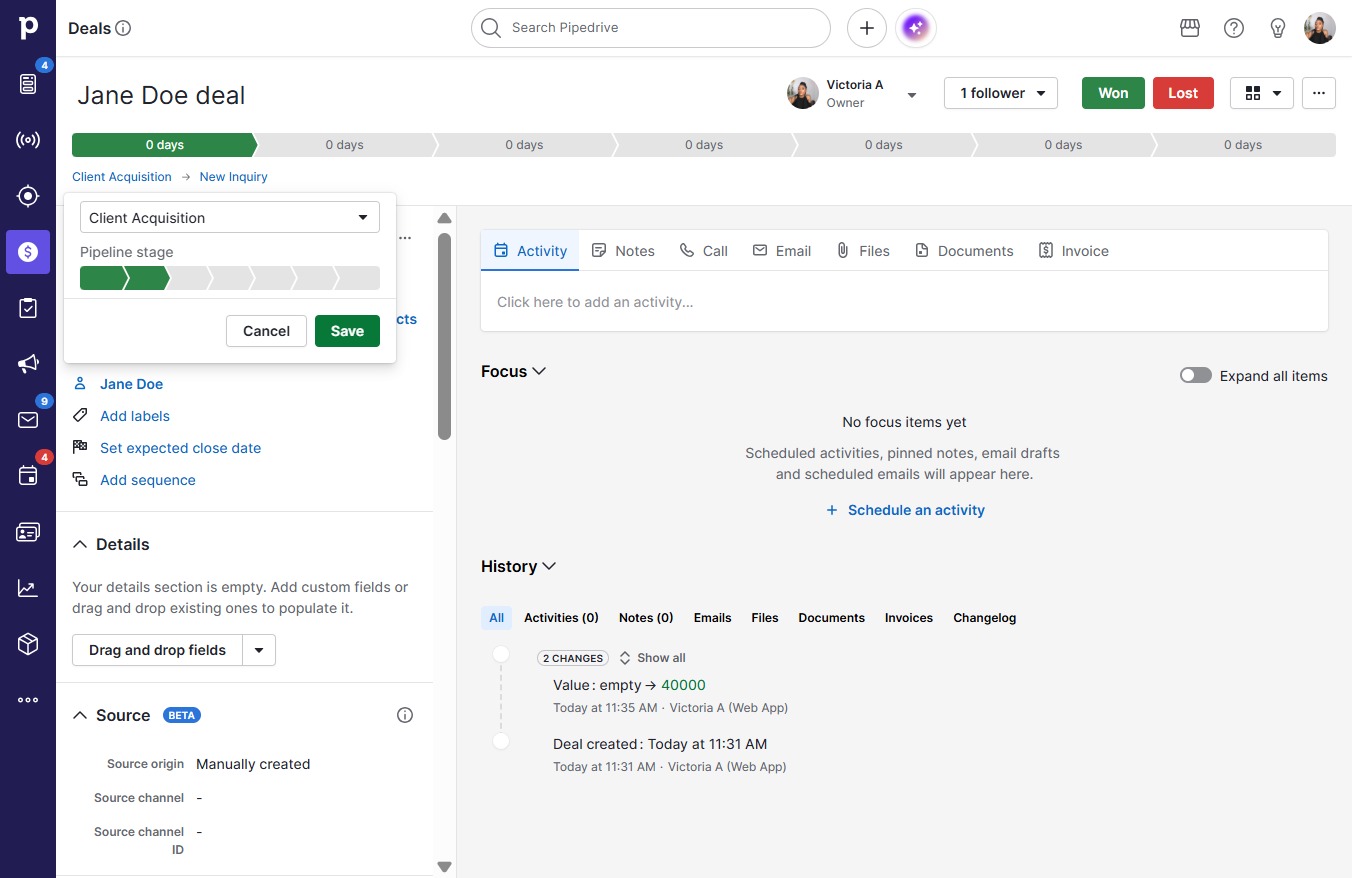Open the lightbulb tips icon
The image size is (1352, 878).
[x=1278, y=28]
